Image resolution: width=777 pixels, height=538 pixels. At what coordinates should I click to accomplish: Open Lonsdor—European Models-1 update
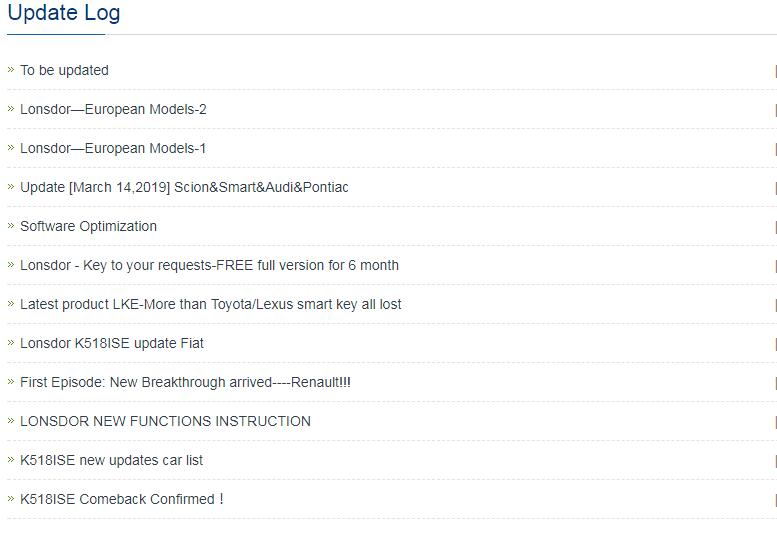113,148
